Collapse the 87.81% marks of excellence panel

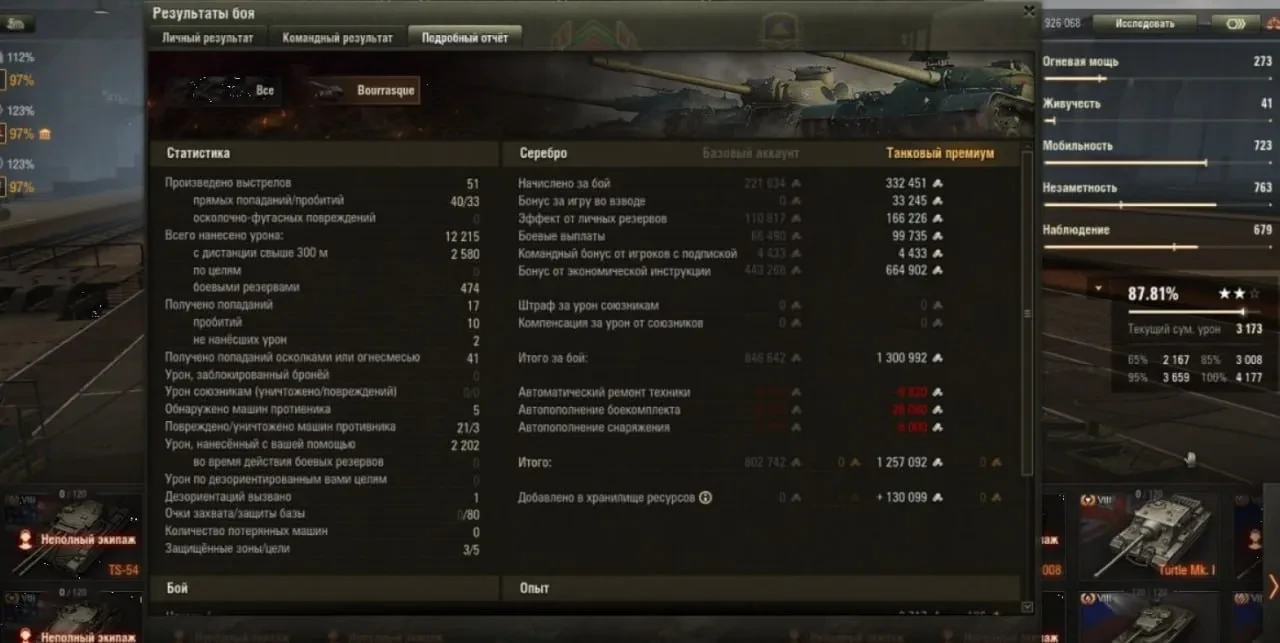(1099, 289)
